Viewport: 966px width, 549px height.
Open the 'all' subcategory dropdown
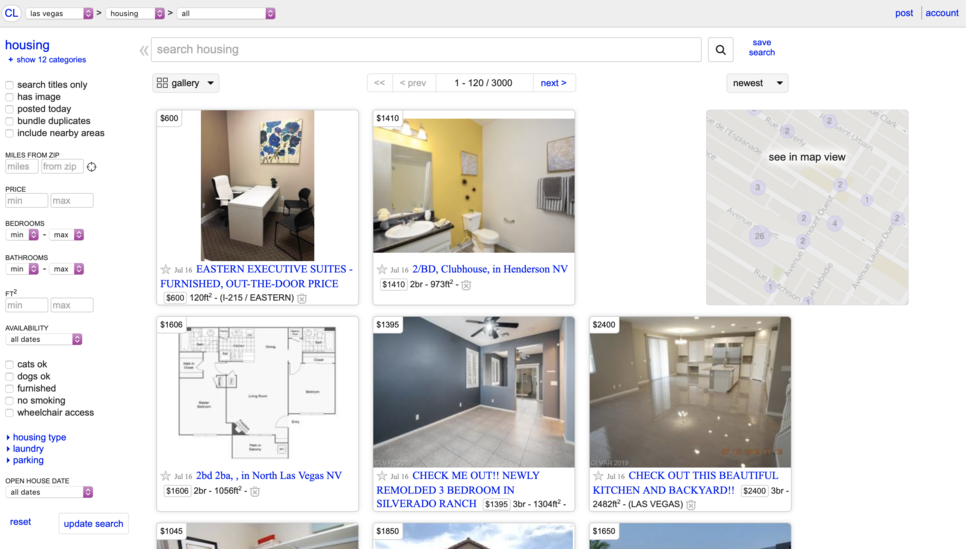click(226, 13)
